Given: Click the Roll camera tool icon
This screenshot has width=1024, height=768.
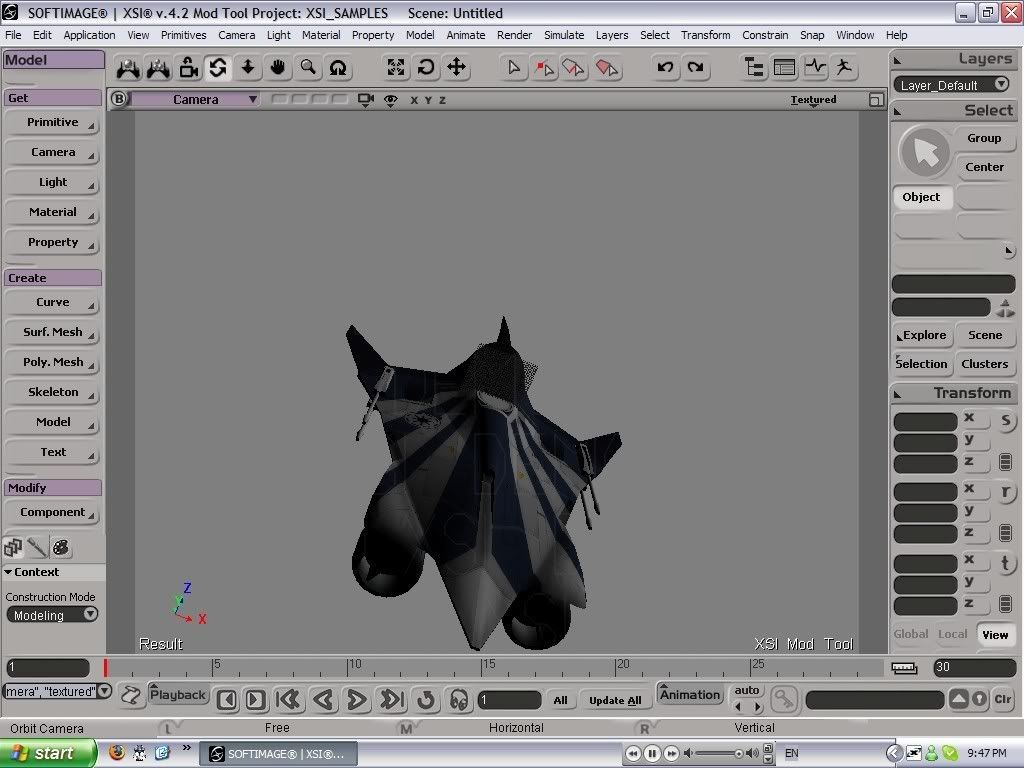Looking at the screenshot, I should [338, 67].
